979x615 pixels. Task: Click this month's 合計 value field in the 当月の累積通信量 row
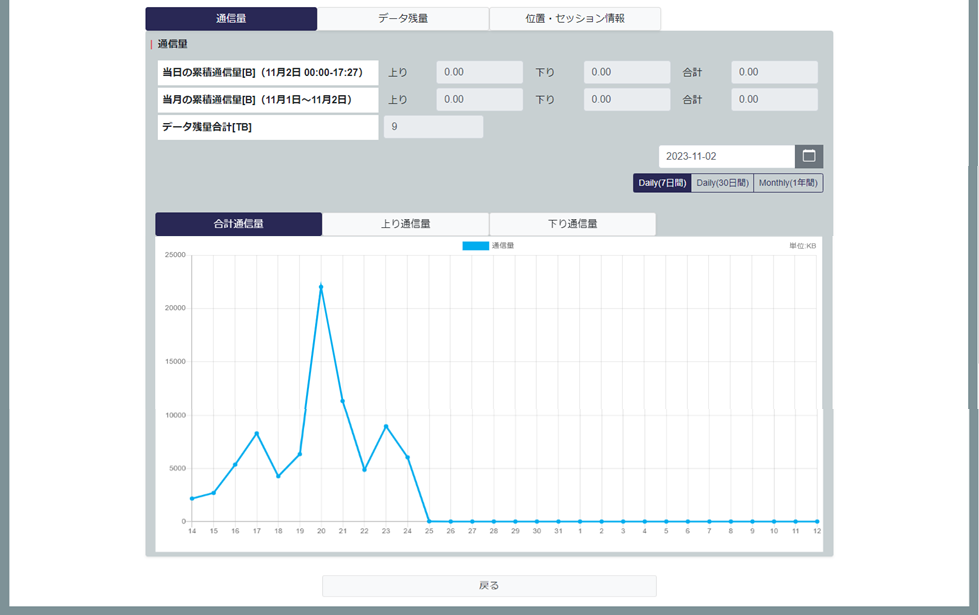click(774, 99)
